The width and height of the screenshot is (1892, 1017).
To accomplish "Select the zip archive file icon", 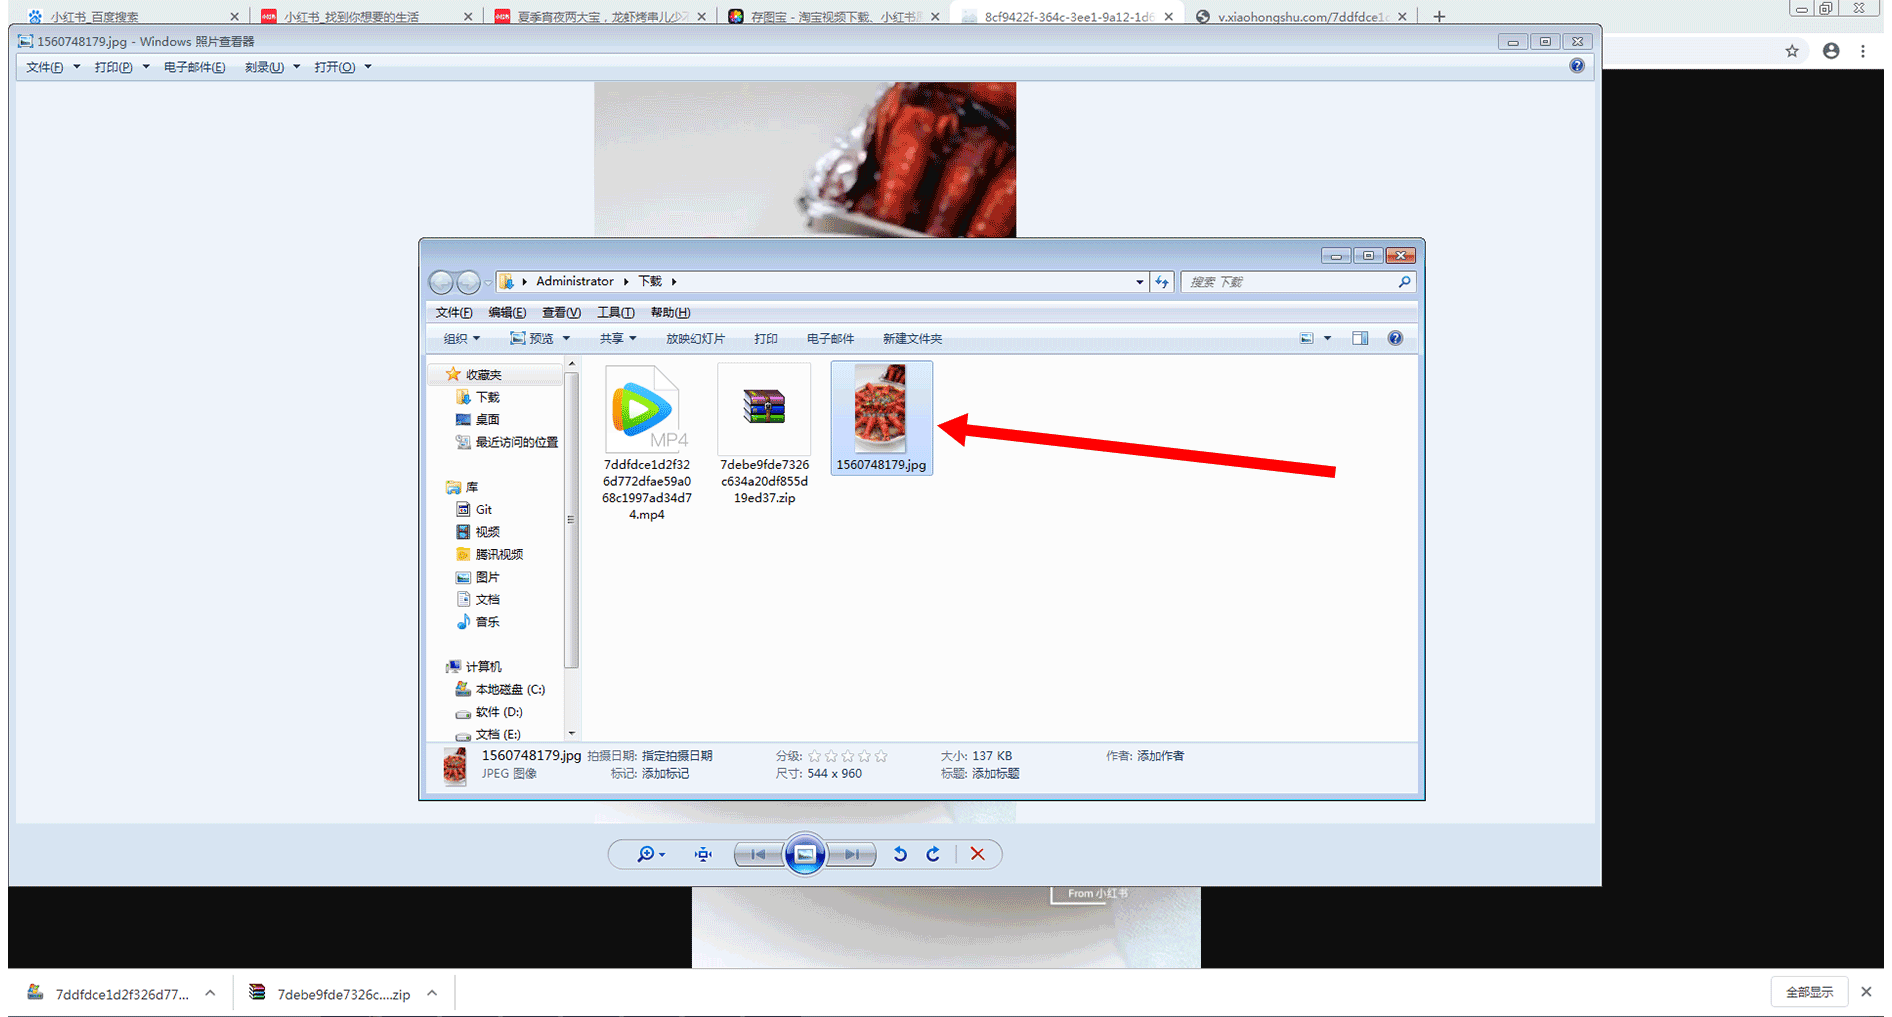I will click(764, 410).
